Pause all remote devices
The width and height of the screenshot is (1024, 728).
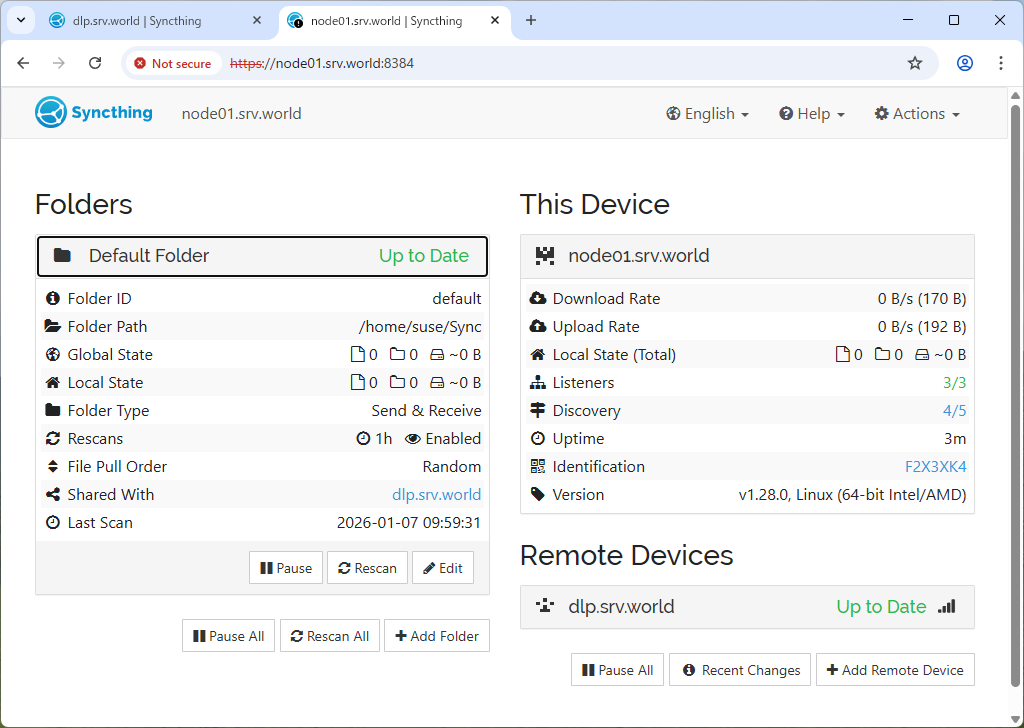[x=617, y=670]
